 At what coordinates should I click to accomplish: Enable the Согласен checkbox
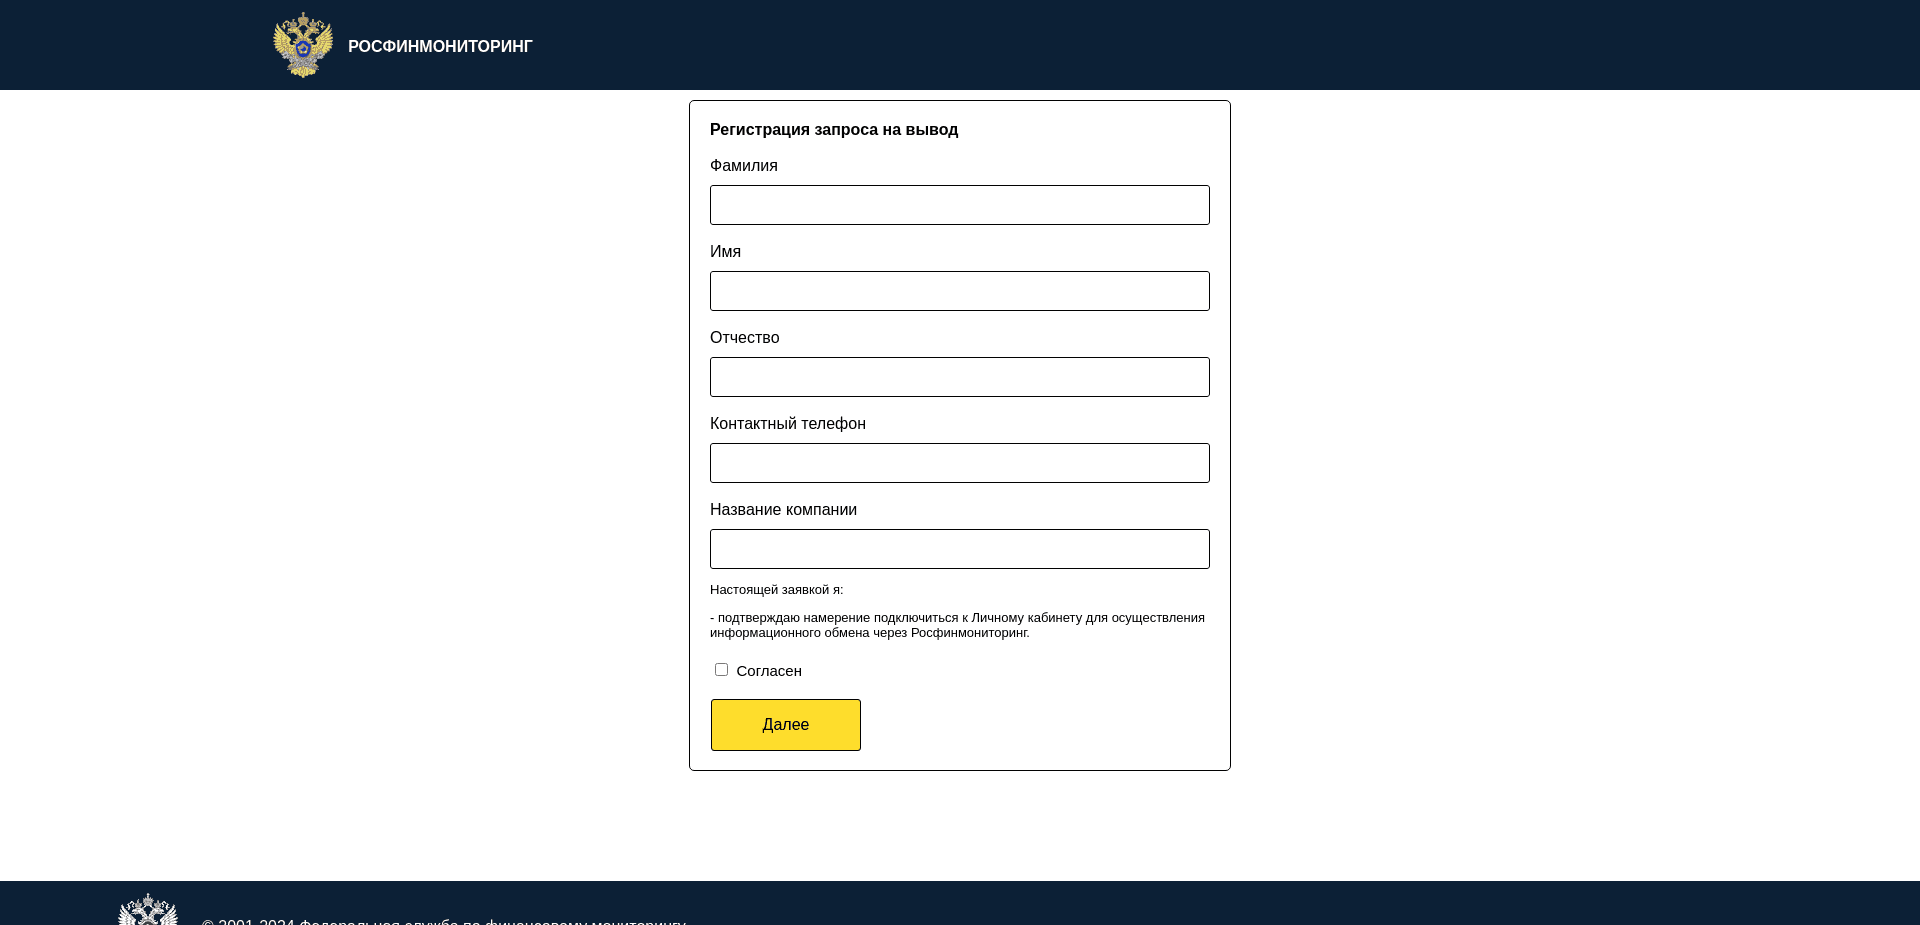pyautogui.click(x=721, y=669)
